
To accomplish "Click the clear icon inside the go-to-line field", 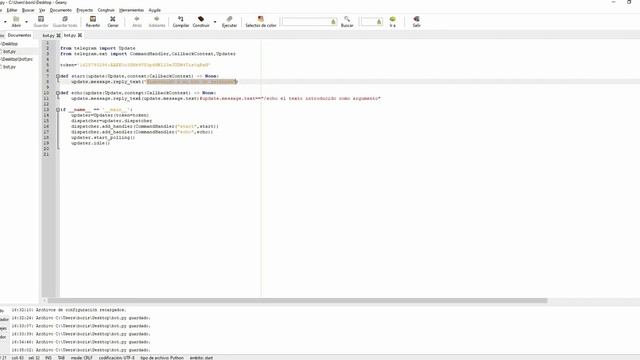I will coord(379,22).
